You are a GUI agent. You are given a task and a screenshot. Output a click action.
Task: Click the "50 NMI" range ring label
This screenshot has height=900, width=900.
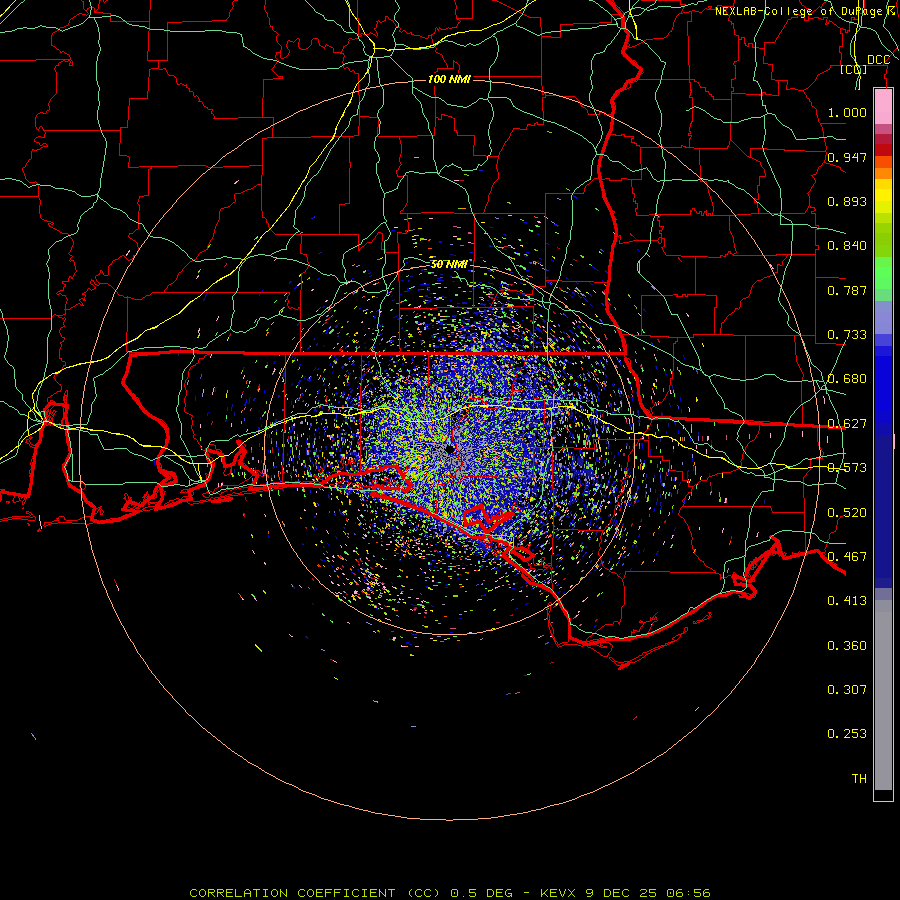coord(449,264)
